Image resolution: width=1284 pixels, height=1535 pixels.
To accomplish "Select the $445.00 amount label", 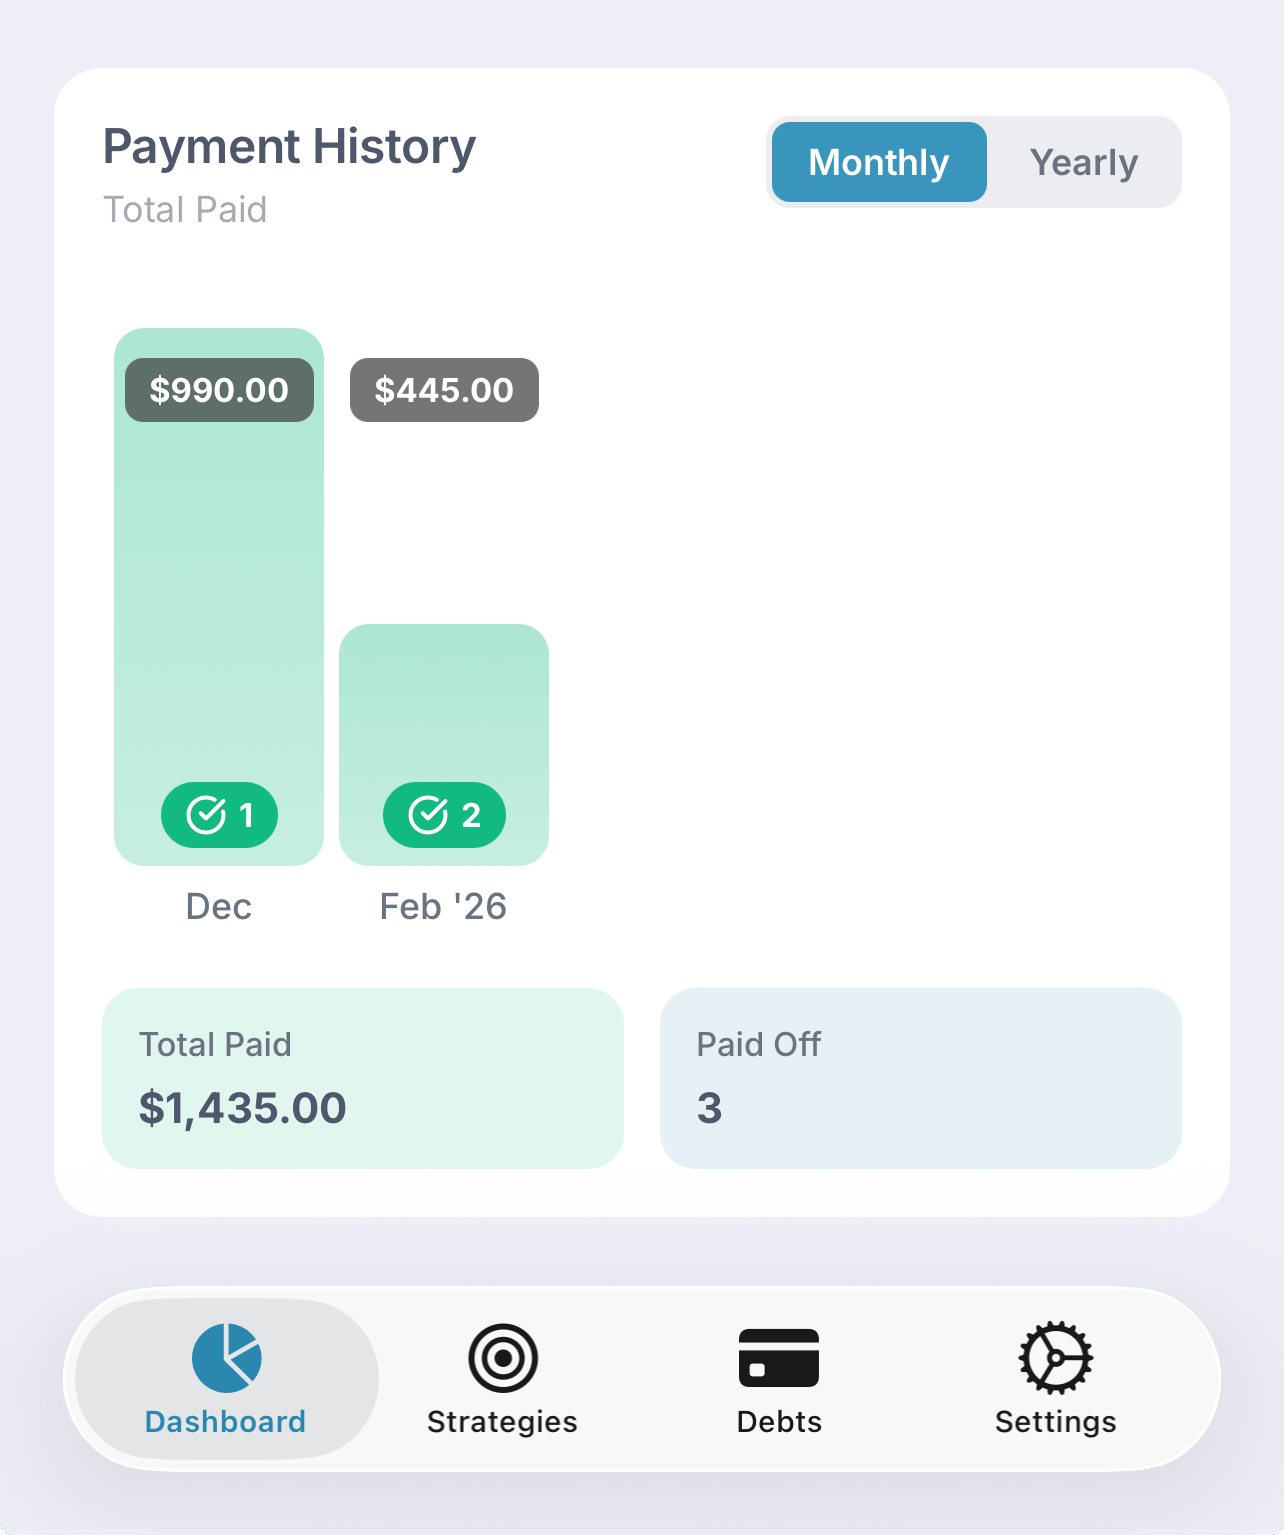I will [x=444, y=390].
